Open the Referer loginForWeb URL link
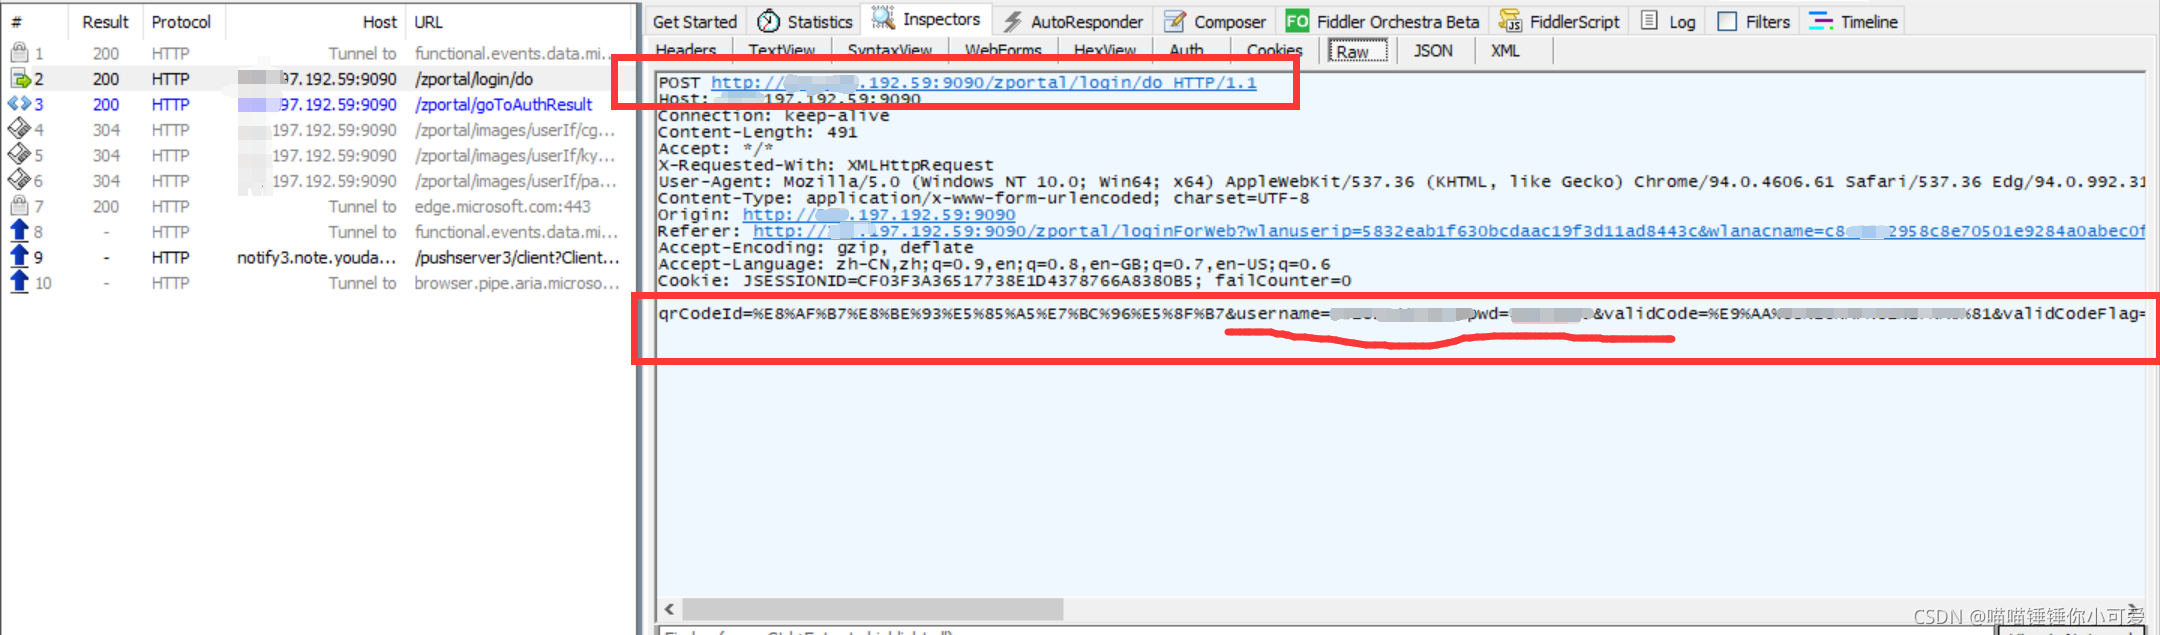Viewport: 2160px width, 635px height. [1449, 231]
